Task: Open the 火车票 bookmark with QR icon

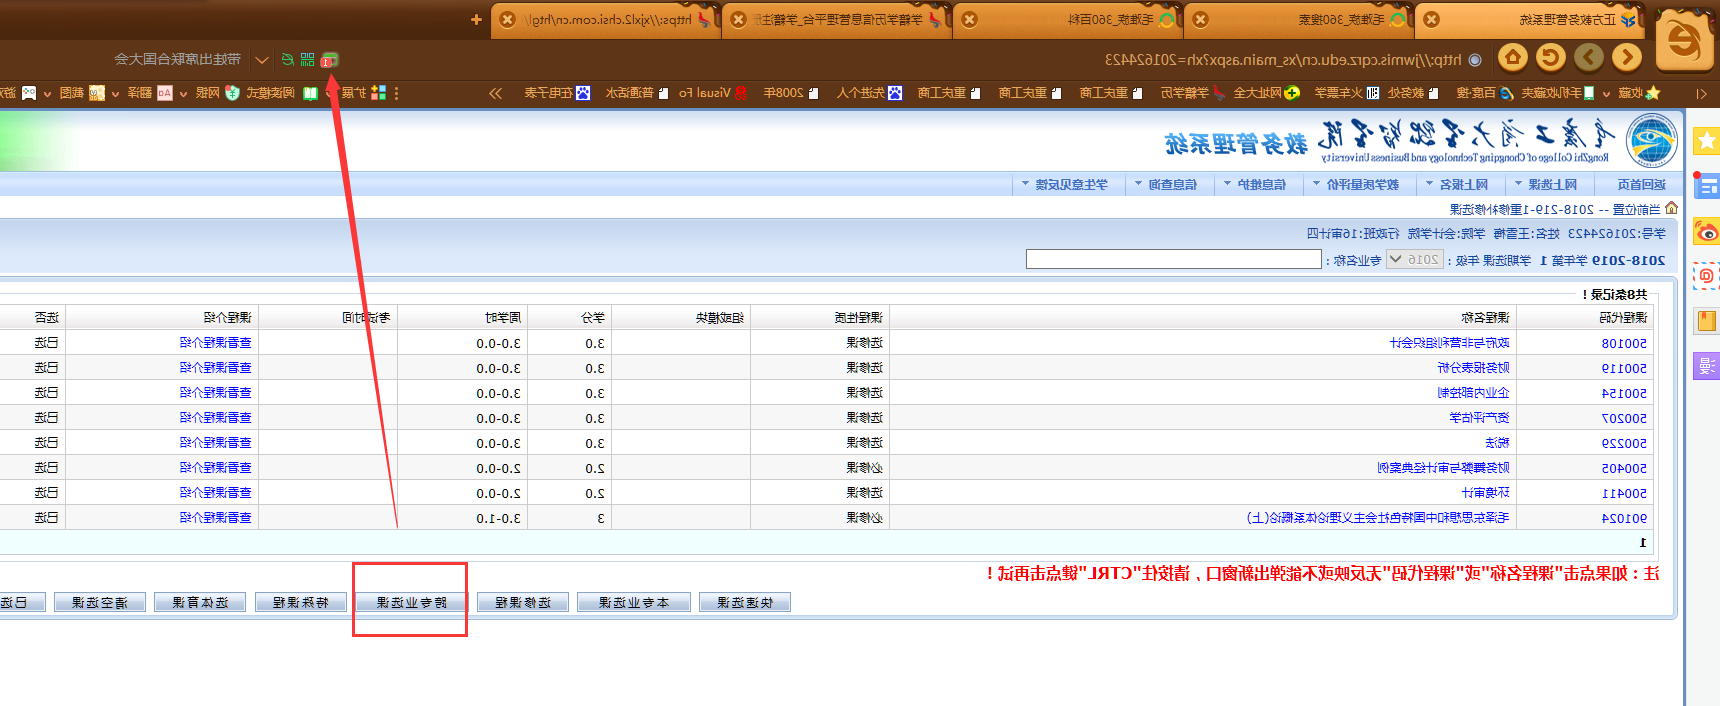Action: (x=1346, y=93)
